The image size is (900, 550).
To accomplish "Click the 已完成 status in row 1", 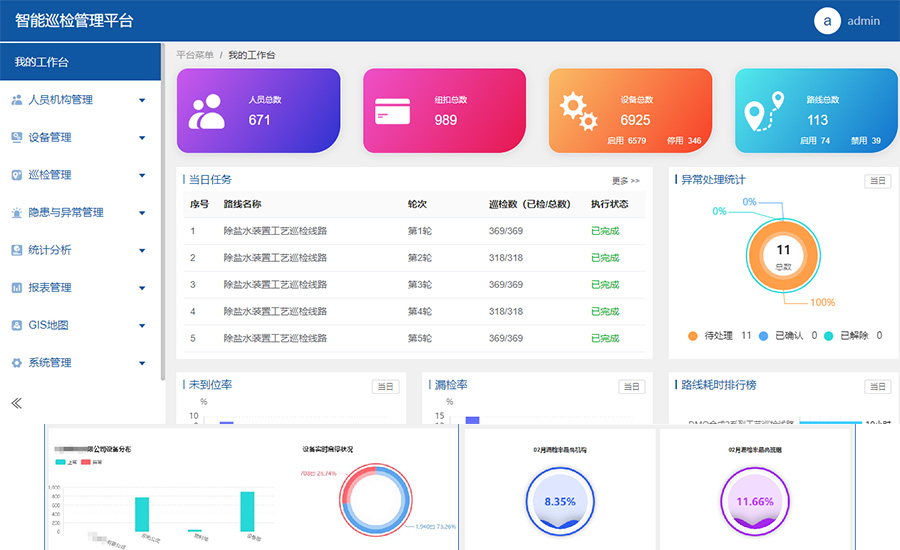I will click(x=605, y=231).
